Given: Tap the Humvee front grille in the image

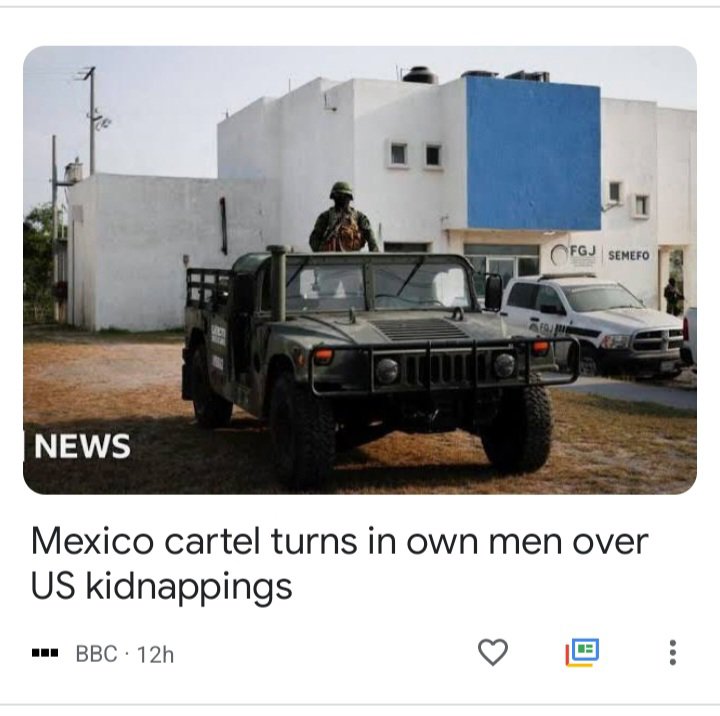Looking at the screenshot, I should [444, 368].
